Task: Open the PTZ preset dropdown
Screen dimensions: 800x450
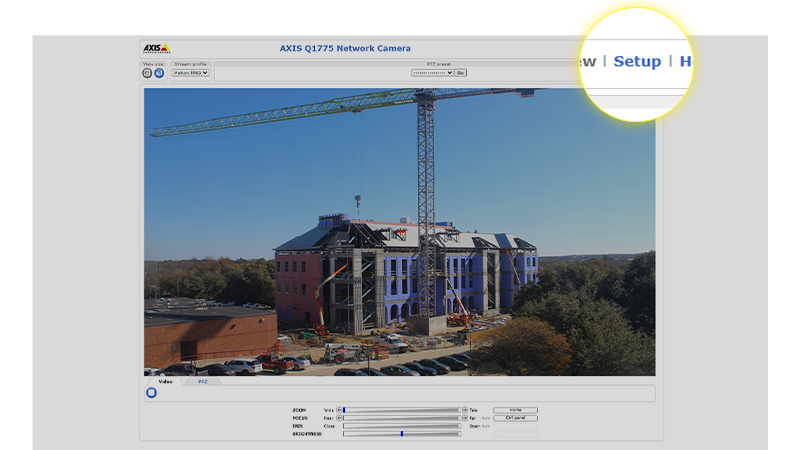Action: tap(432, 73)
